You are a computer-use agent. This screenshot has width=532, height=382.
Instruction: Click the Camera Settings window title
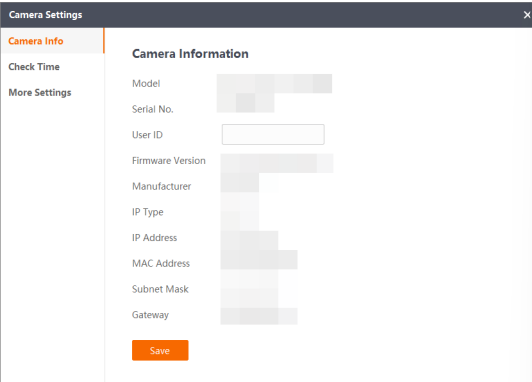tap(45, 15)
